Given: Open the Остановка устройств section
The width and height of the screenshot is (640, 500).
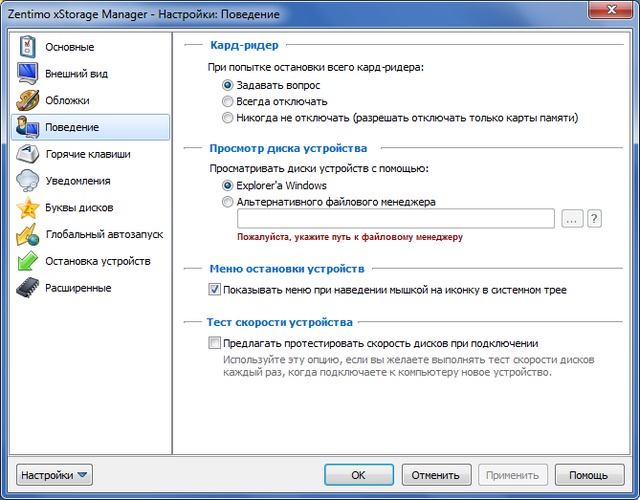Looking at the screenshot, I should pyautogui.click(x=90, y=261).
